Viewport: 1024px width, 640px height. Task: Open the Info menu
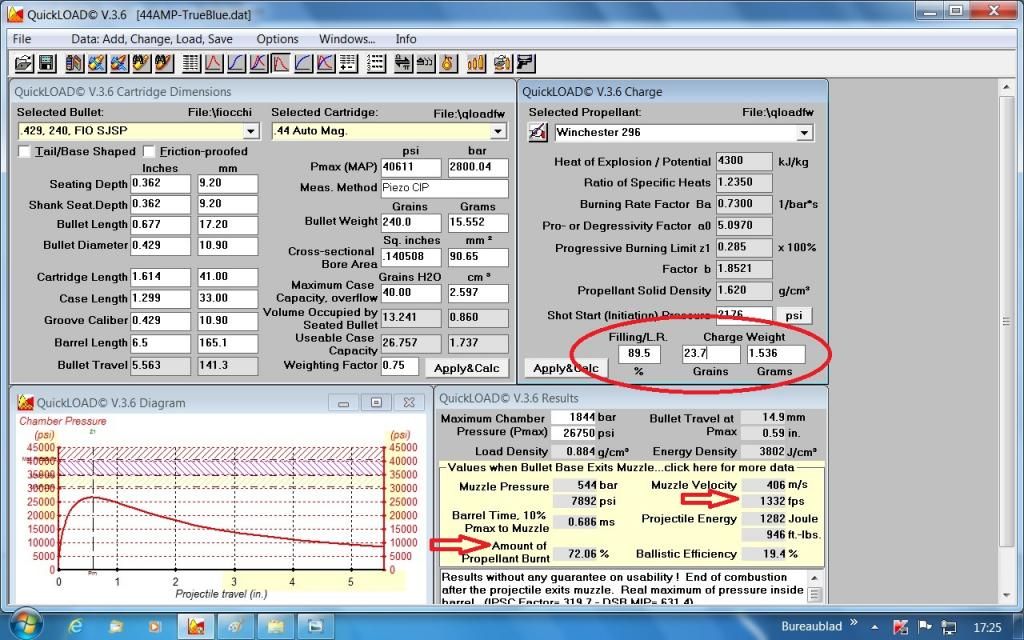pos(406,39)
